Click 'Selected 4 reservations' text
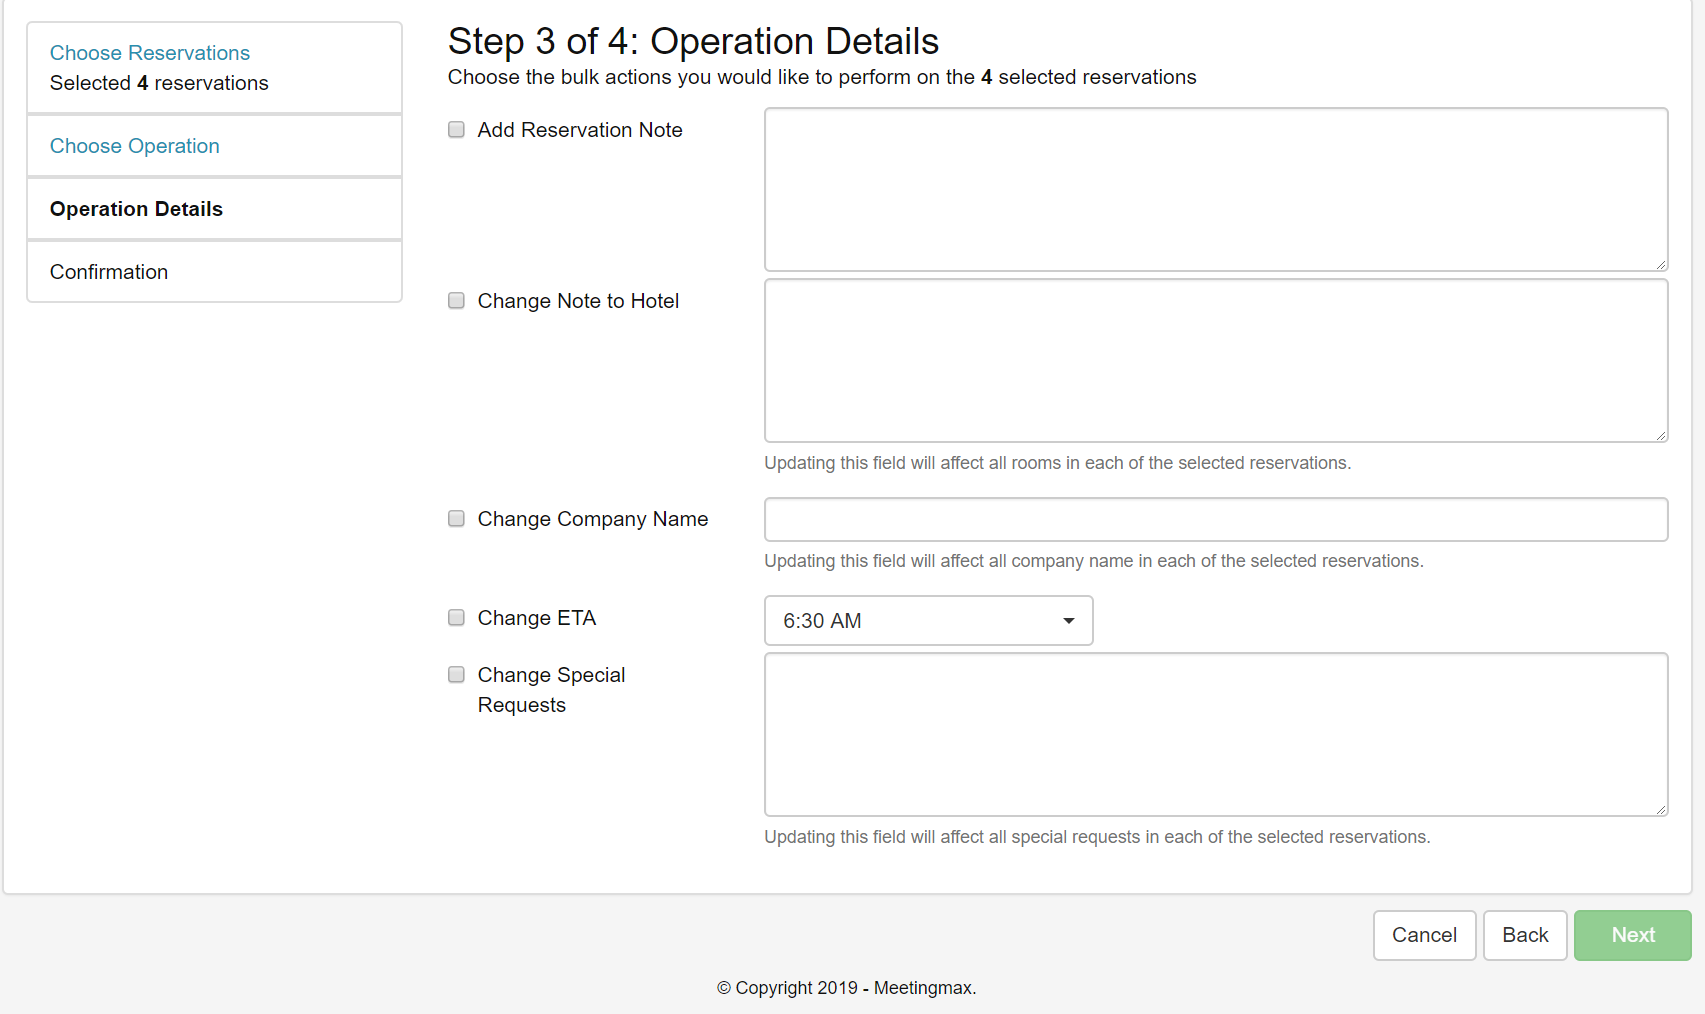This screenshot has height=1014, width=1705. point(159,83)
